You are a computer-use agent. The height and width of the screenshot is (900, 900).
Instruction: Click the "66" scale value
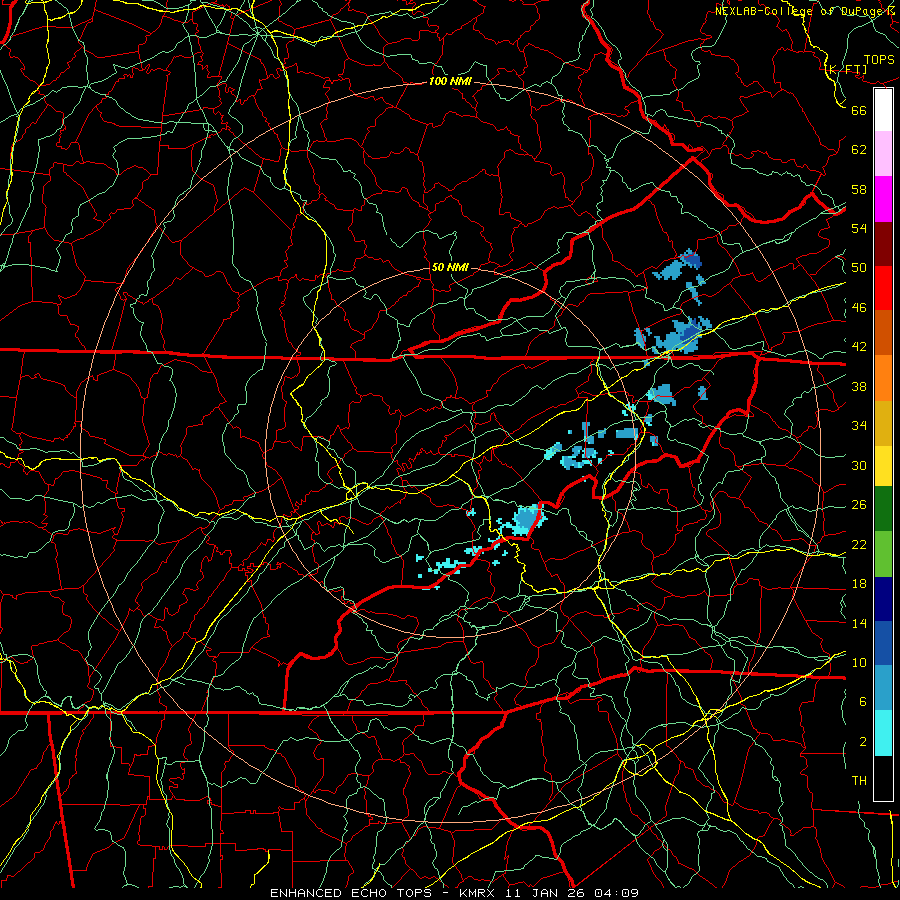coord(859,111)
